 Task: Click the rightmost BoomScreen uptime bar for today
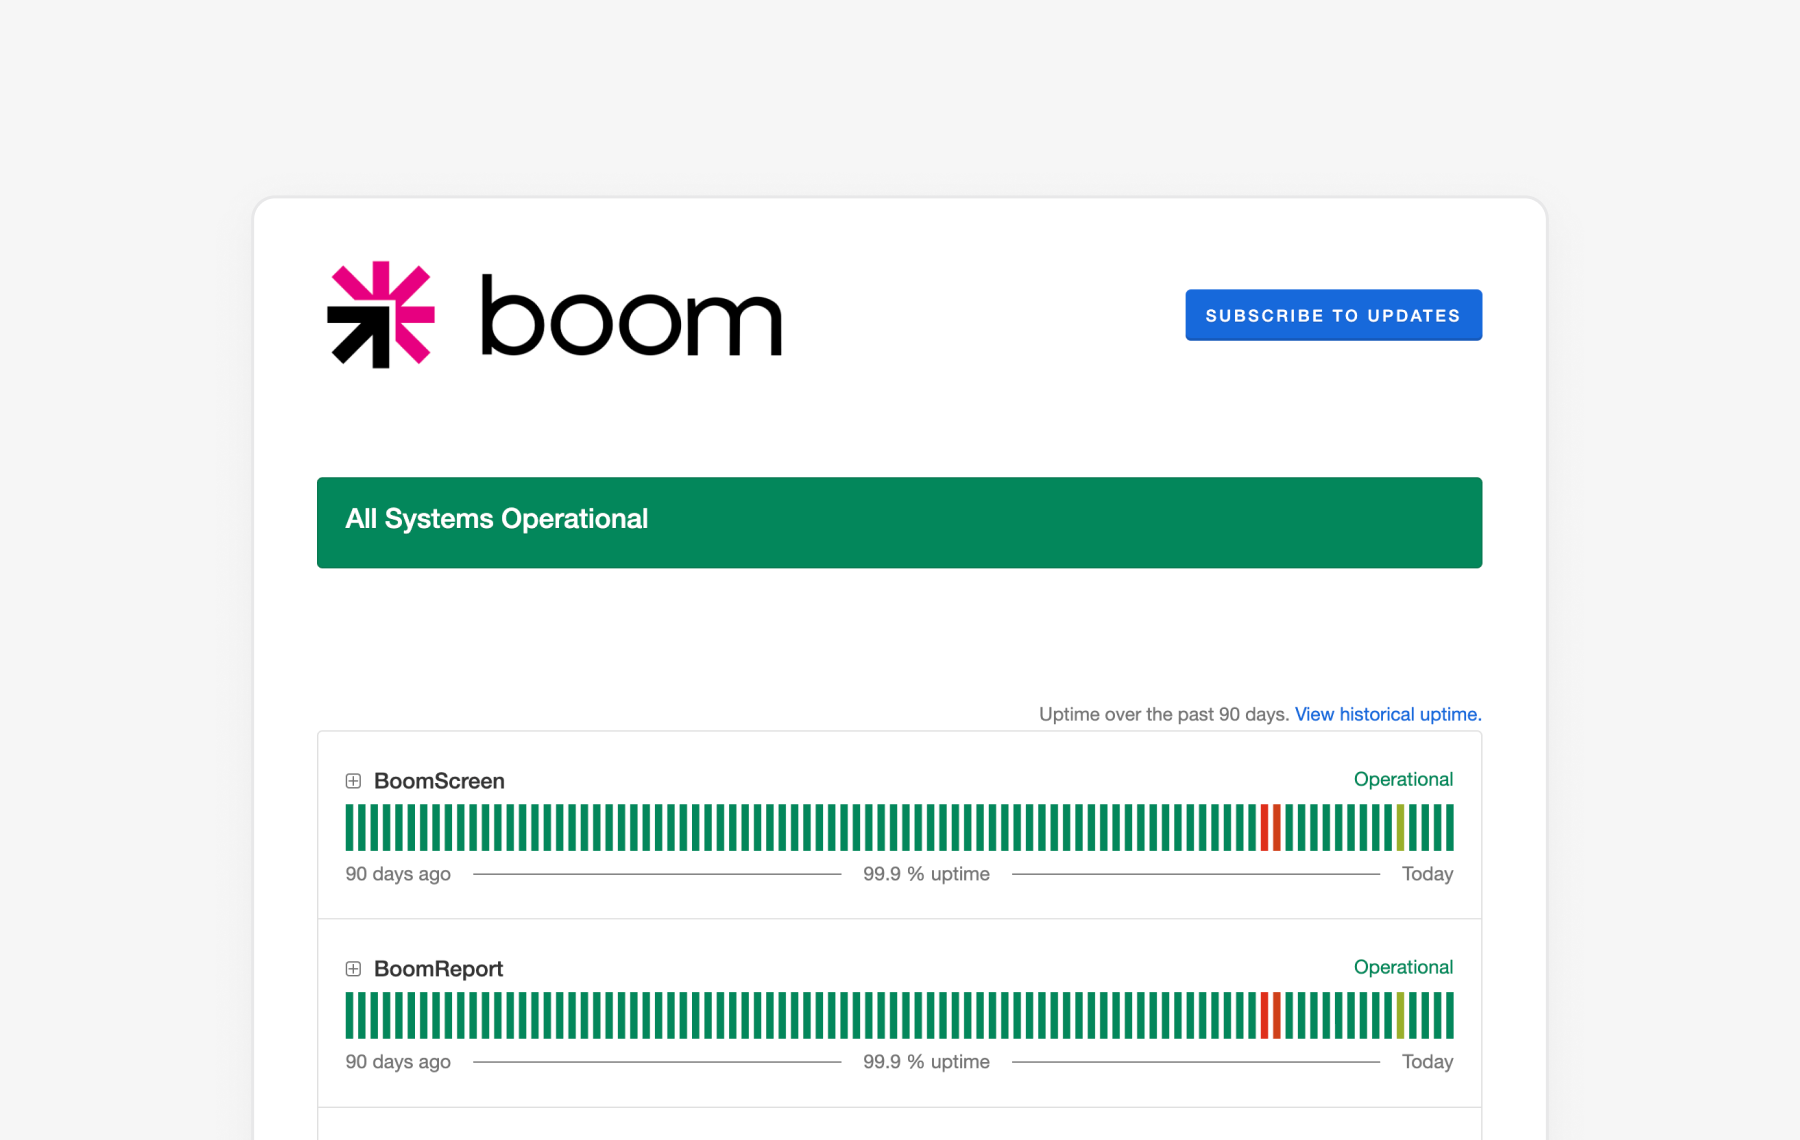coord(1450,828)
